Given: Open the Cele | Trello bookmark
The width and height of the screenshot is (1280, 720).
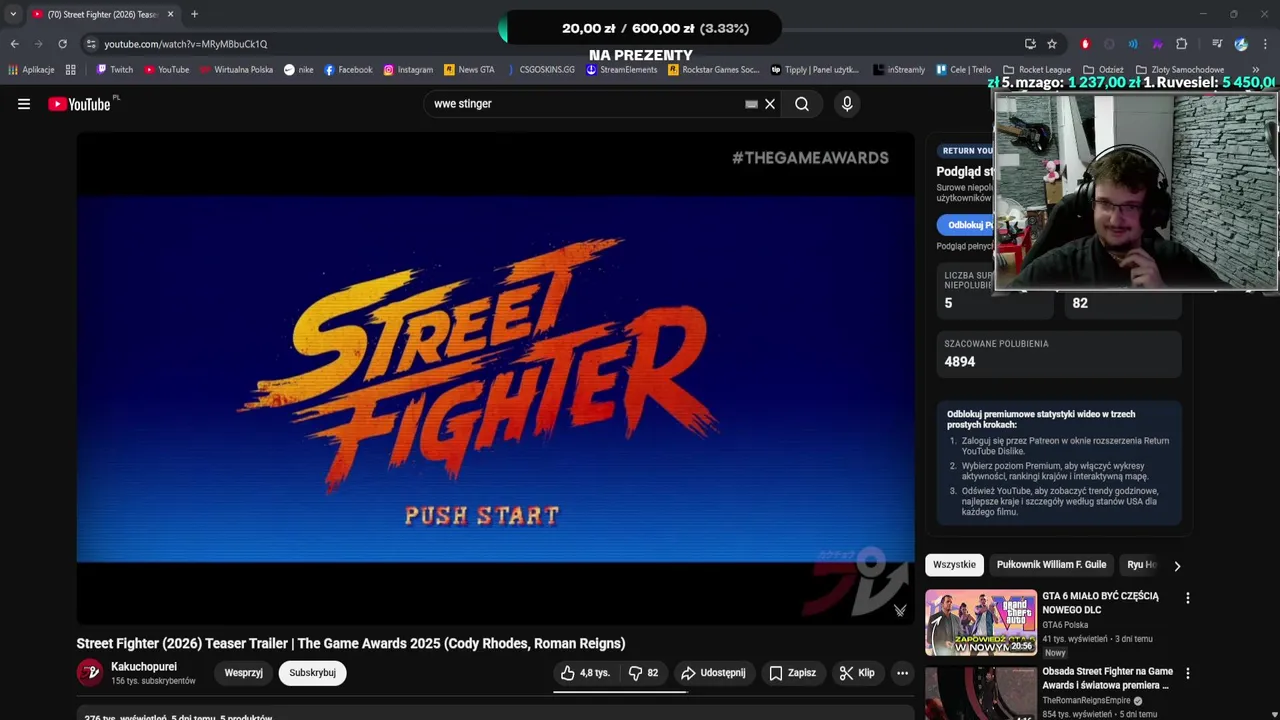Looking at the screenshot, I should coord(963,70).
